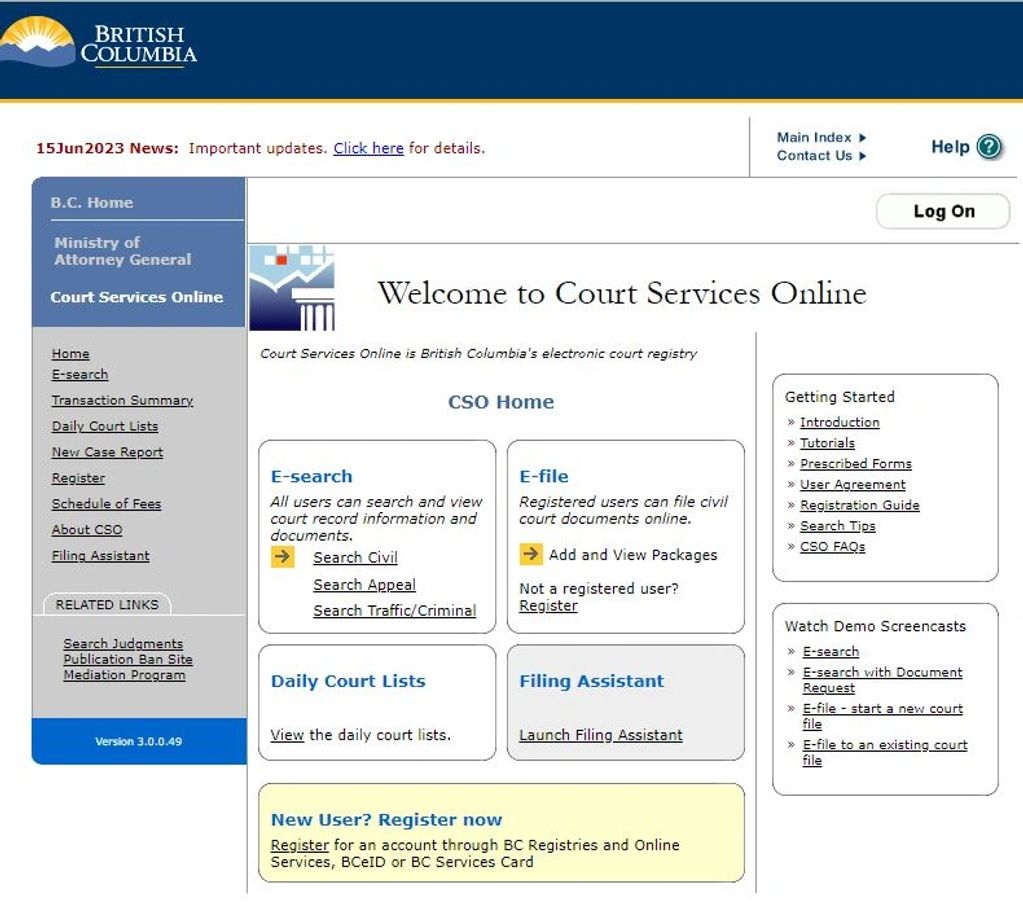Click the E-search card heading

click(311, 476)
